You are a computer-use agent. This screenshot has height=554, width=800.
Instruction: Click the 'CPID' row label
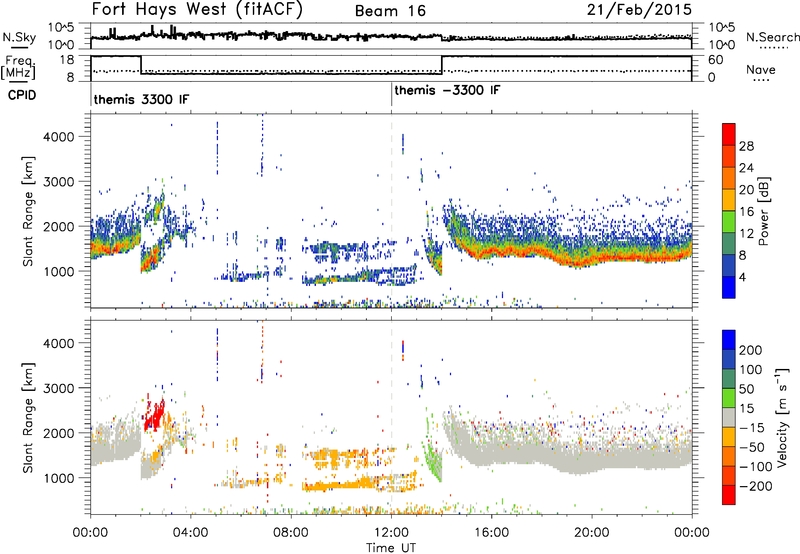coord(22,95)
